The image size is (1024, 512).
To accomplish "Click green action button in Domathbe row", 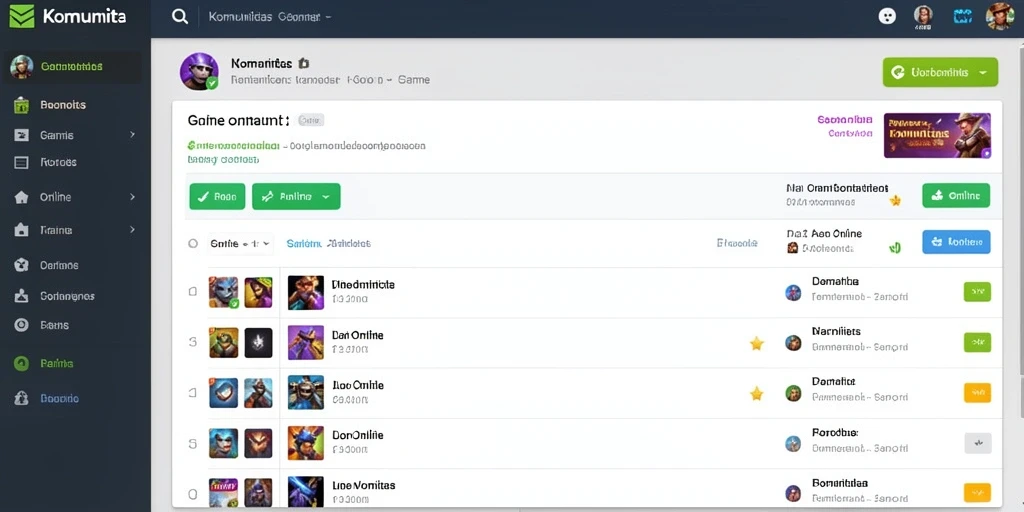I will pyautogui.click(x=978, y=292).
